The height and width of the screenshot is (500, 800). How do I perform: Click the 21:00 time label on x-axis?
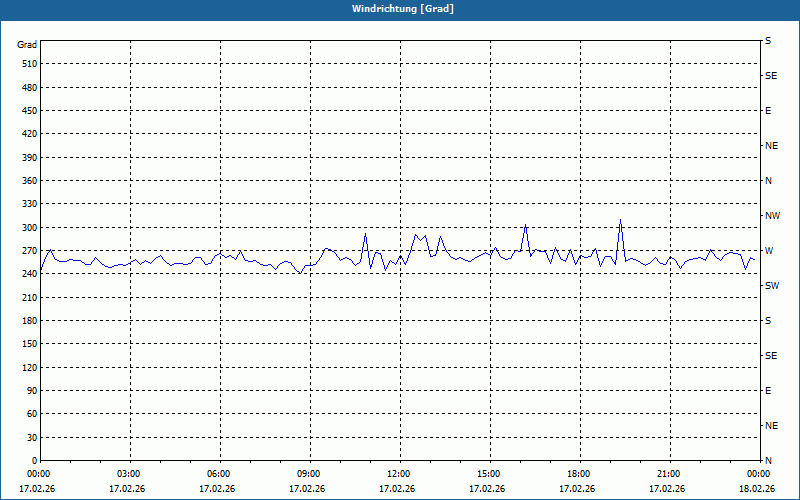pyautogui.click(x=669, y=474)
